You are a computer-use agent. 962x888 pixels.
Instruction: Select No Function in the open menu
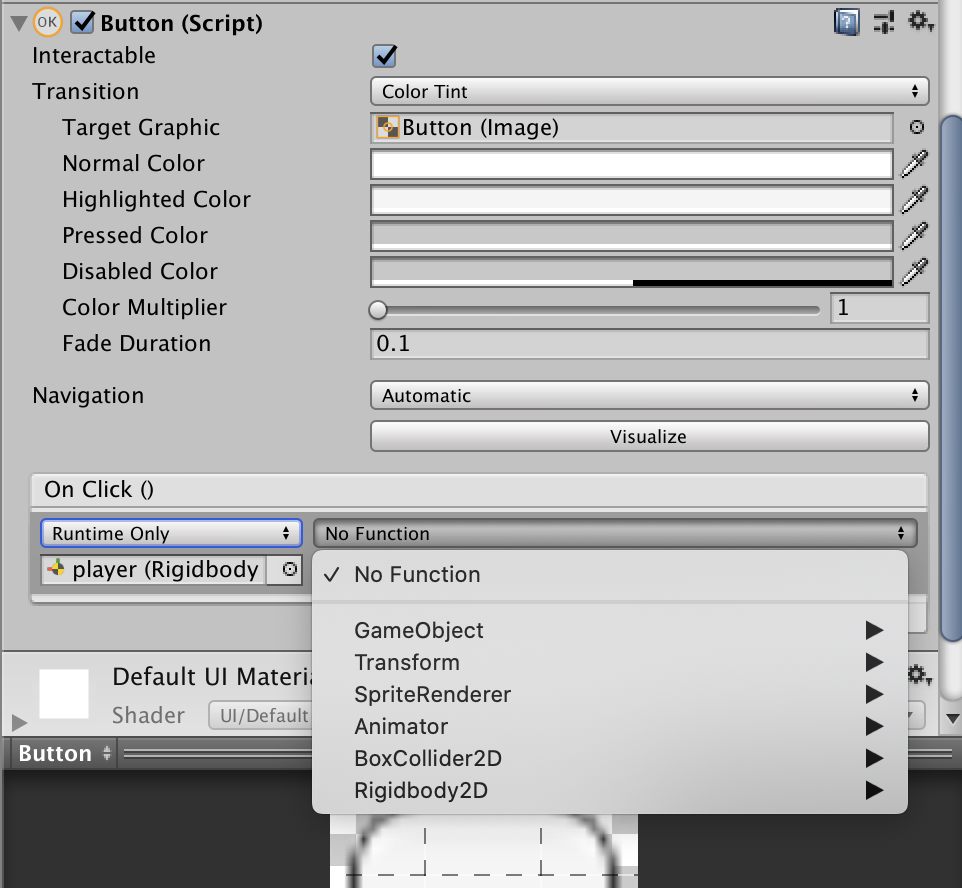pos(418,574)
